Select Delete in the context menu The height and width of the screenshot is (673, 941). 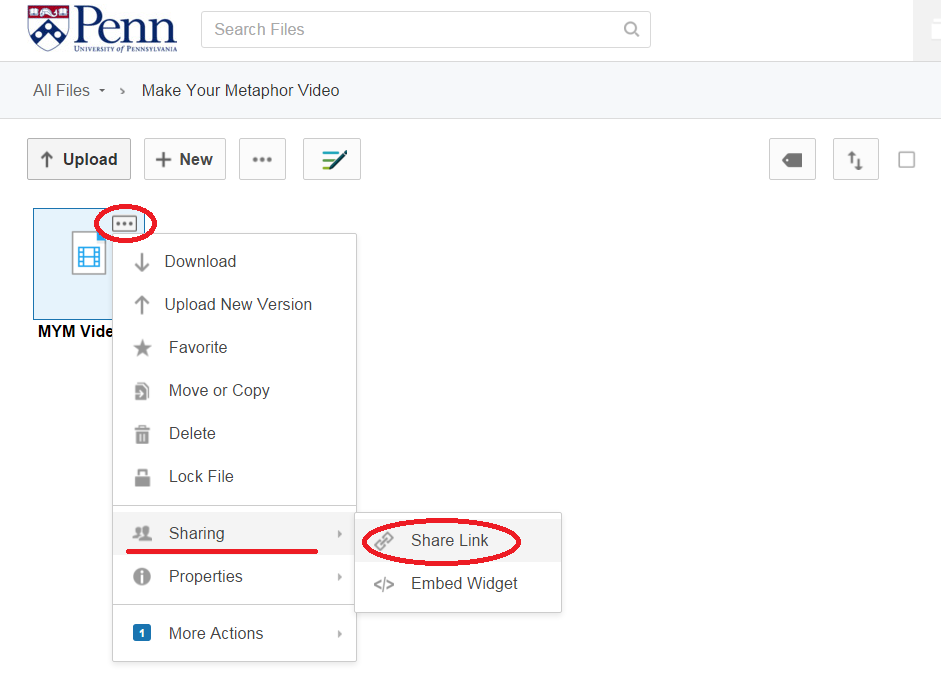click(235, 433)
